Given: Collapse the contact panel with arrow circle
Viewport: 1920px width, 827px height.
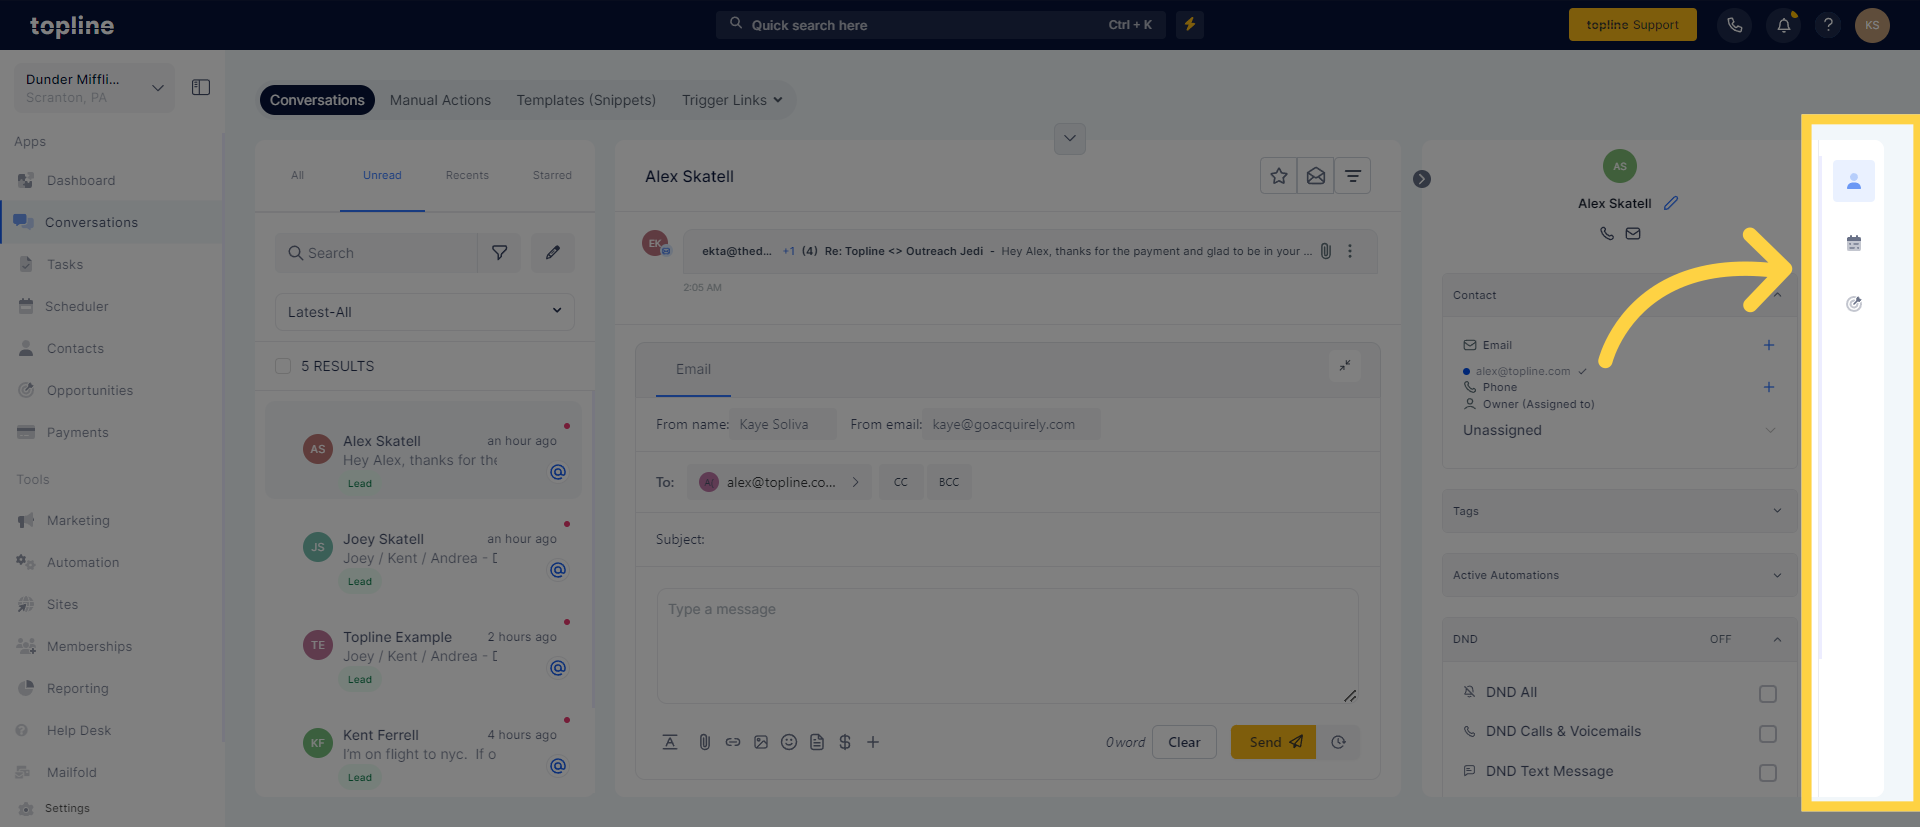Looking at the screenshot, I should coord(1421,179).
